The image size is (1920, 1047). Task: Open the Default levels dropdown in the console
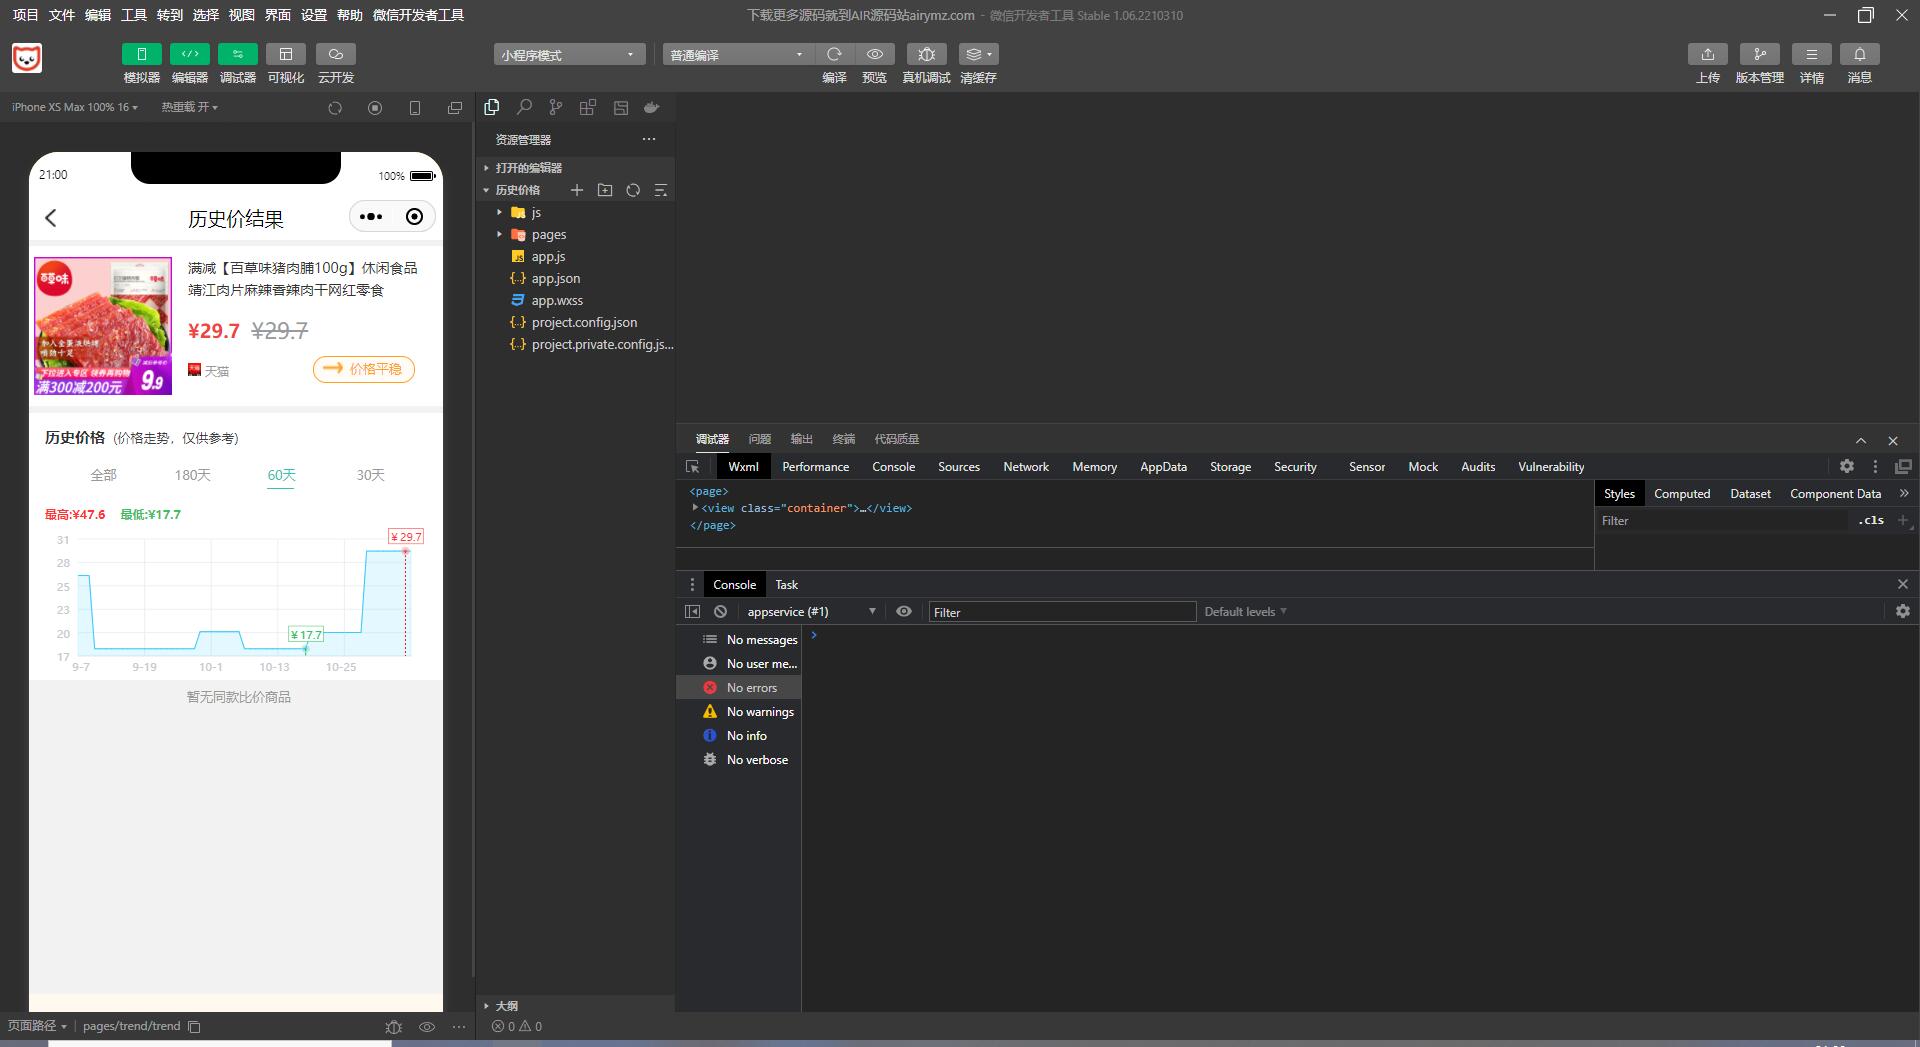(x=1245, y=612)
